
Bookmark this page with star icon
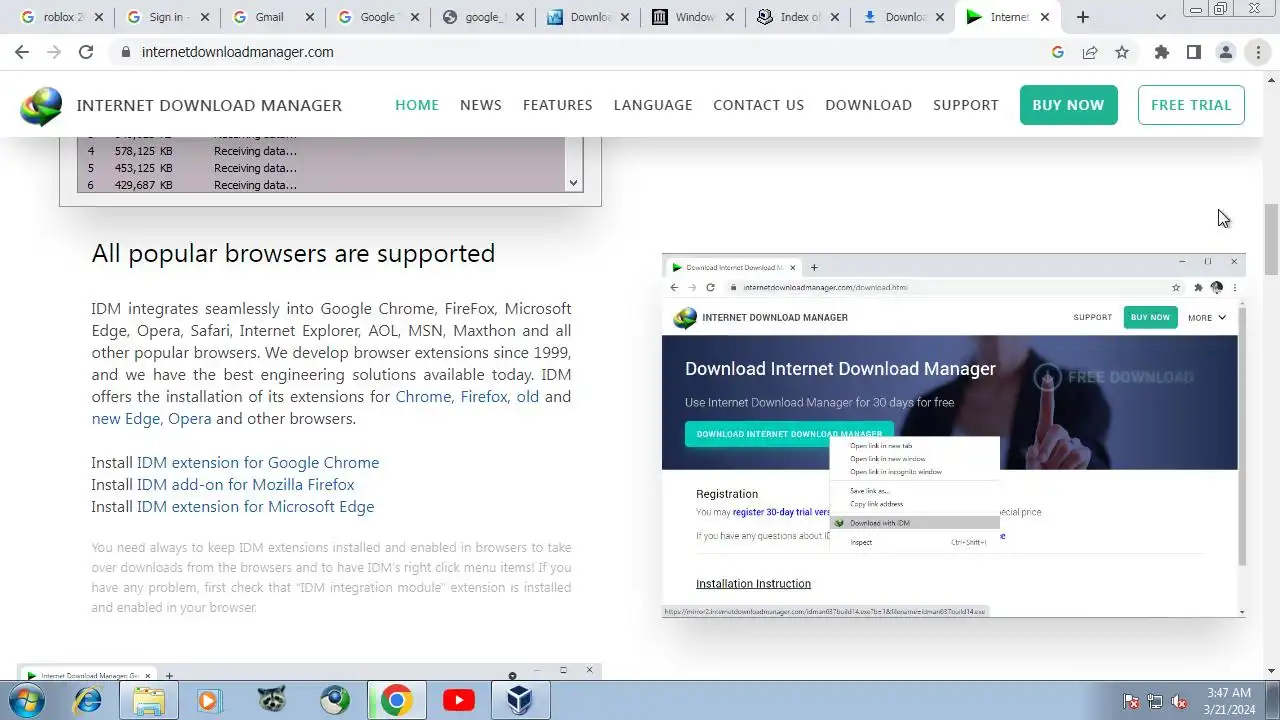click(1122, 52)
